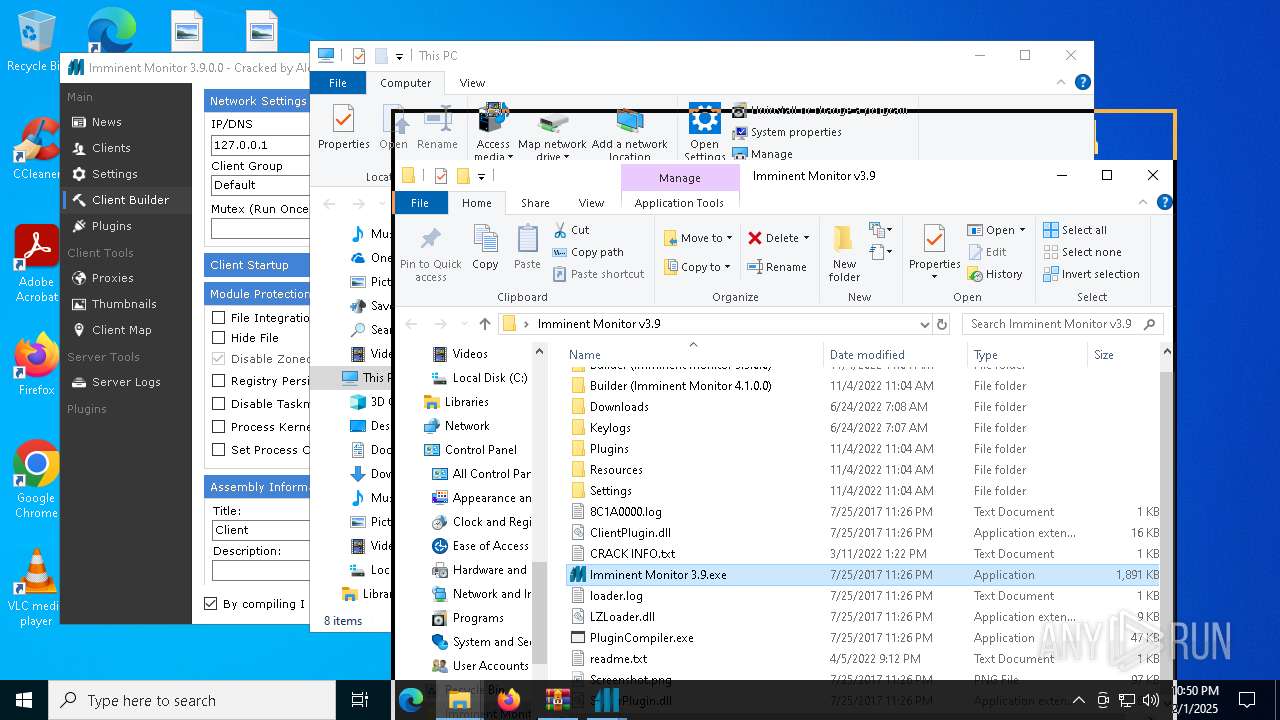1280x720 pixels.
Task: Click Map network drive in This PC ribbon
Action: pyautogui.click(x=552, y=135)
